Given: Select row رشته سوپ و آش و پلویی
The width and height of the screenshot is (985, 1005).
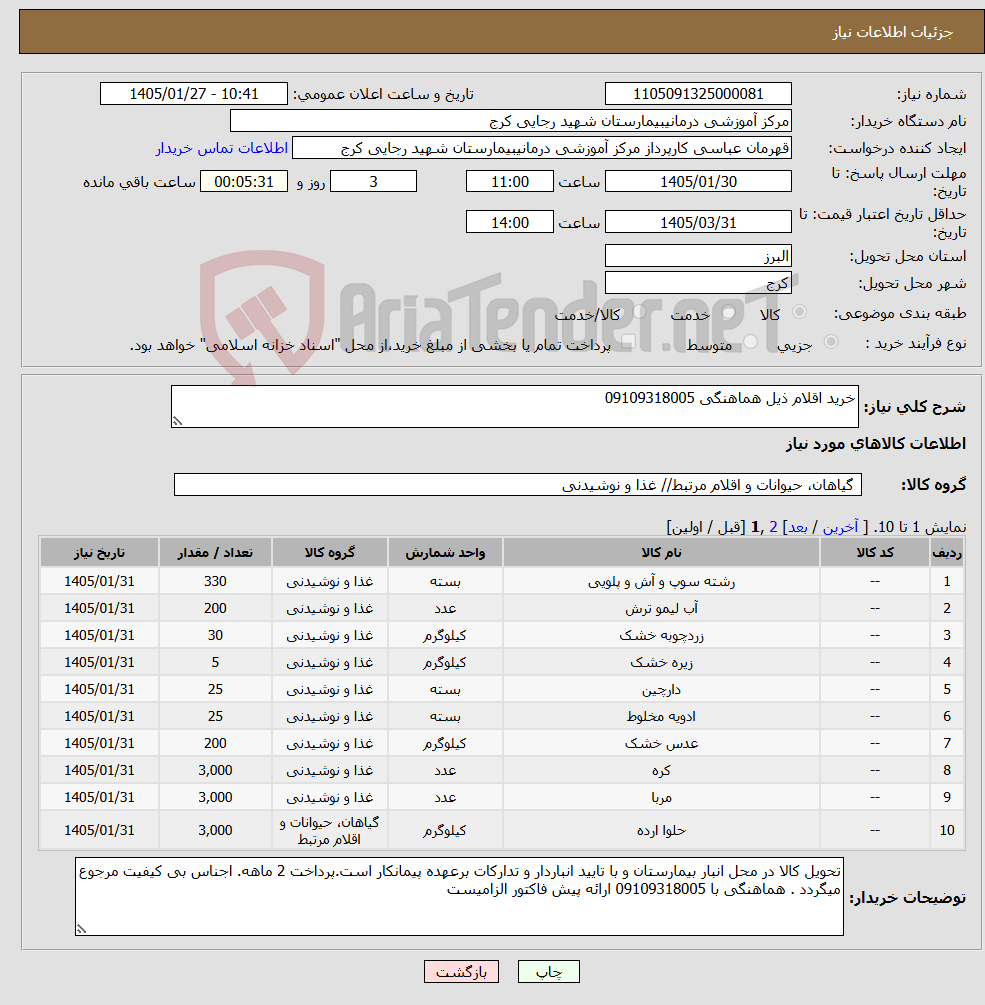Looking at the screenshot, I should pyautogui.click(x=501, y=581).
